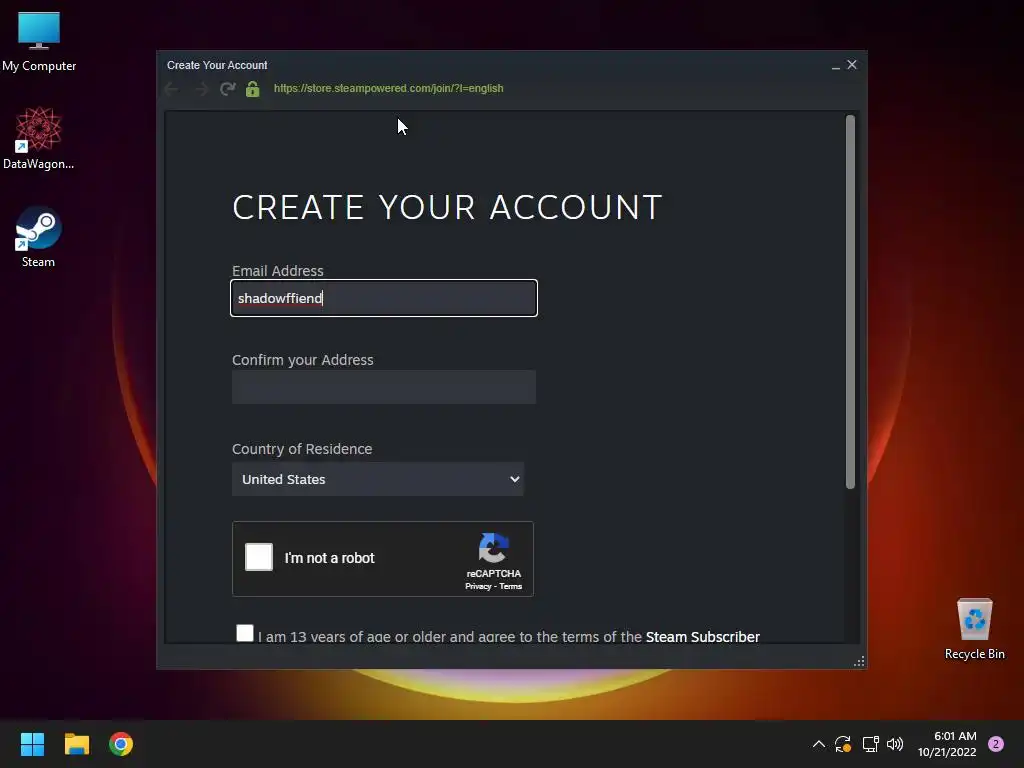Open My Computer desktop icon
The width and height of the screenshot is (1024, 768).
(x=39, y=41)
